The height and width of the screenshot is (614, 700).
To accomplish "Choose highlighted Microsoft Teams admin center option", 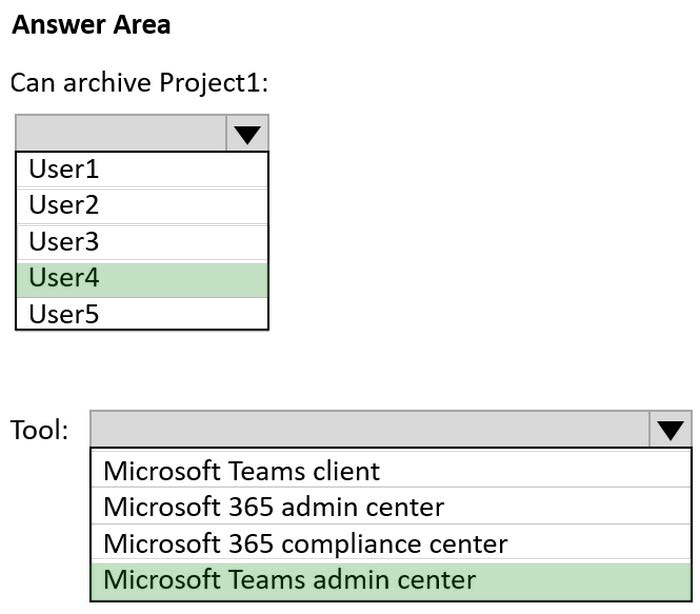I will click(391, 581).
